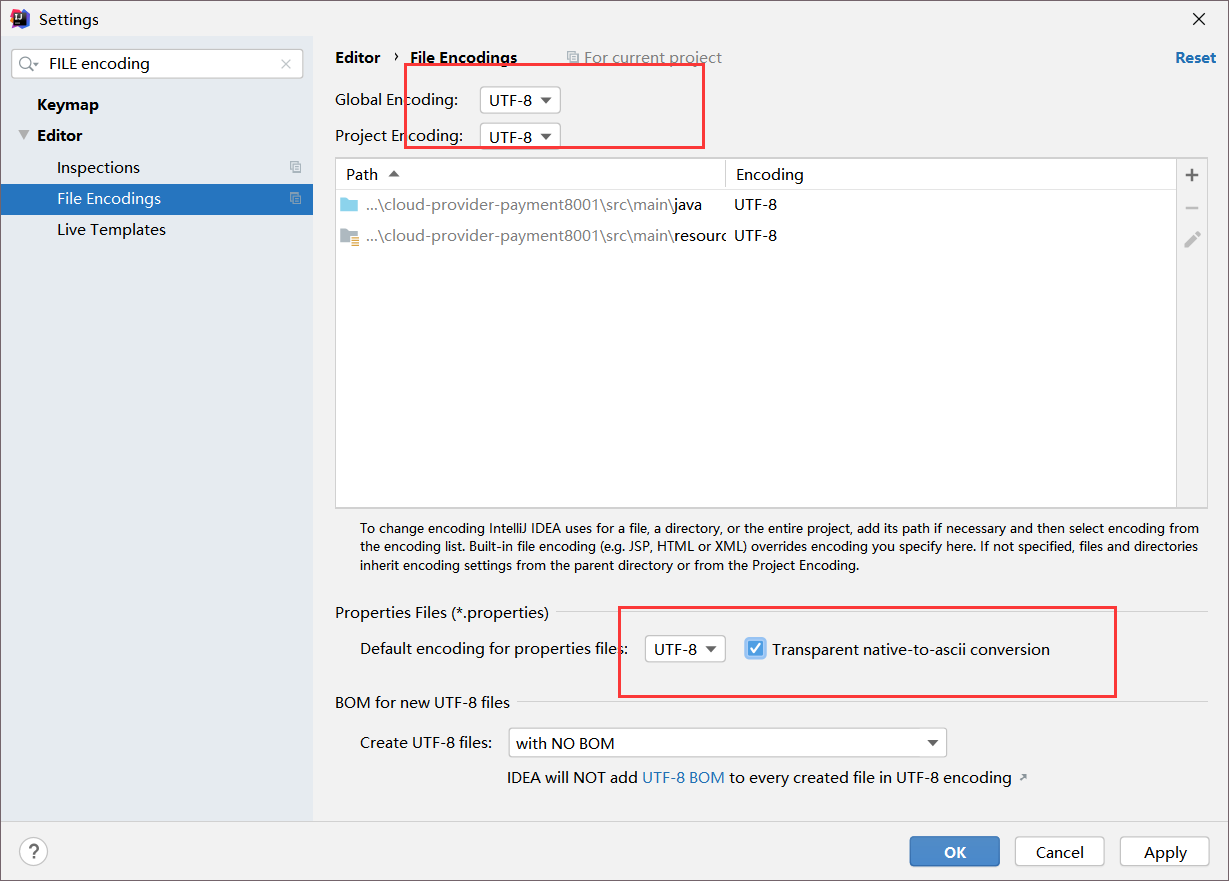Open the Create UTF-8 files dropdown

(727, 743)
